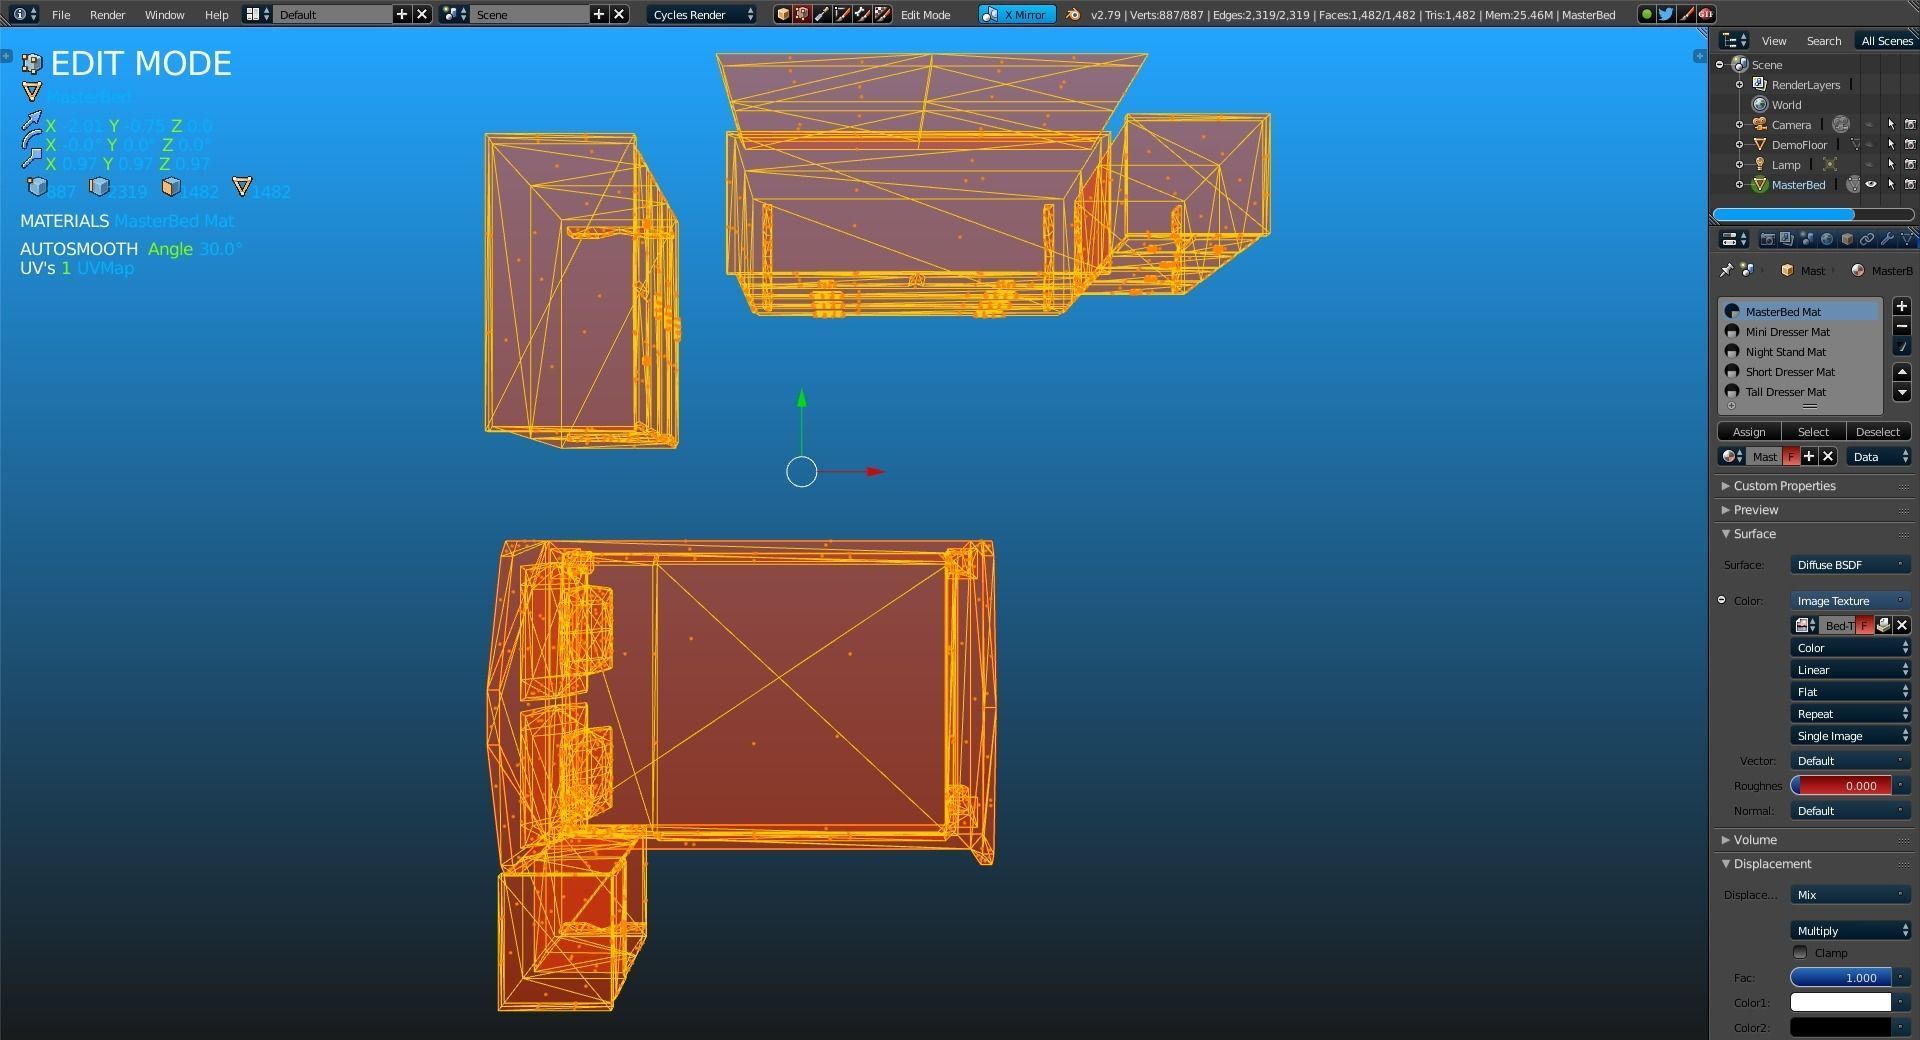Click the Object mode cube icon in header

click(783, 14)
